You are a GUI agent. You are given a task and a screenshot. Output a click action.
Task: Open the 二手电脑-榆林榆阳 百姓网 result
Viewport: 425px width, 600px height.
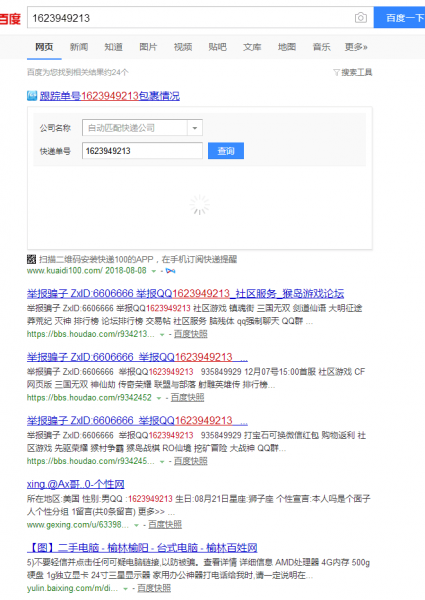pyautogui.click(x=142, y=548)
